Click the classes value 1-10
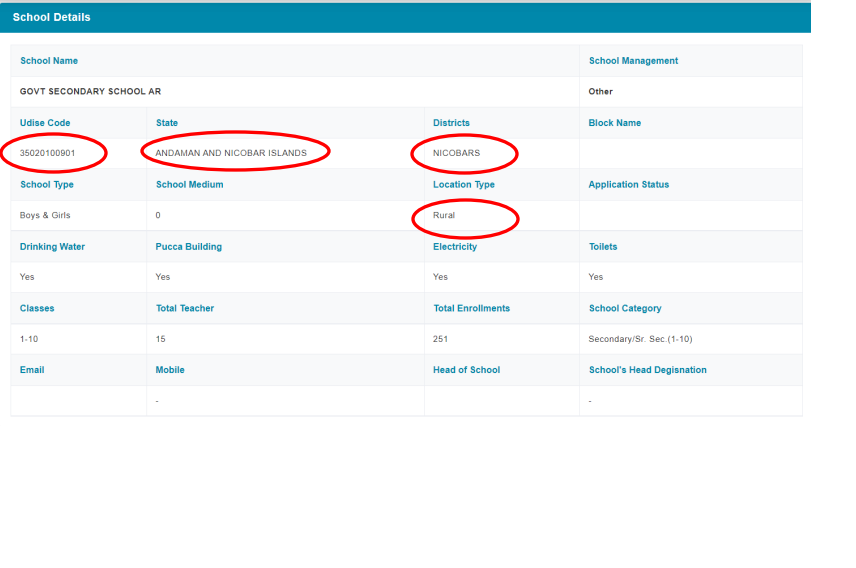The image size is (856, 568). tap(29, 339)
